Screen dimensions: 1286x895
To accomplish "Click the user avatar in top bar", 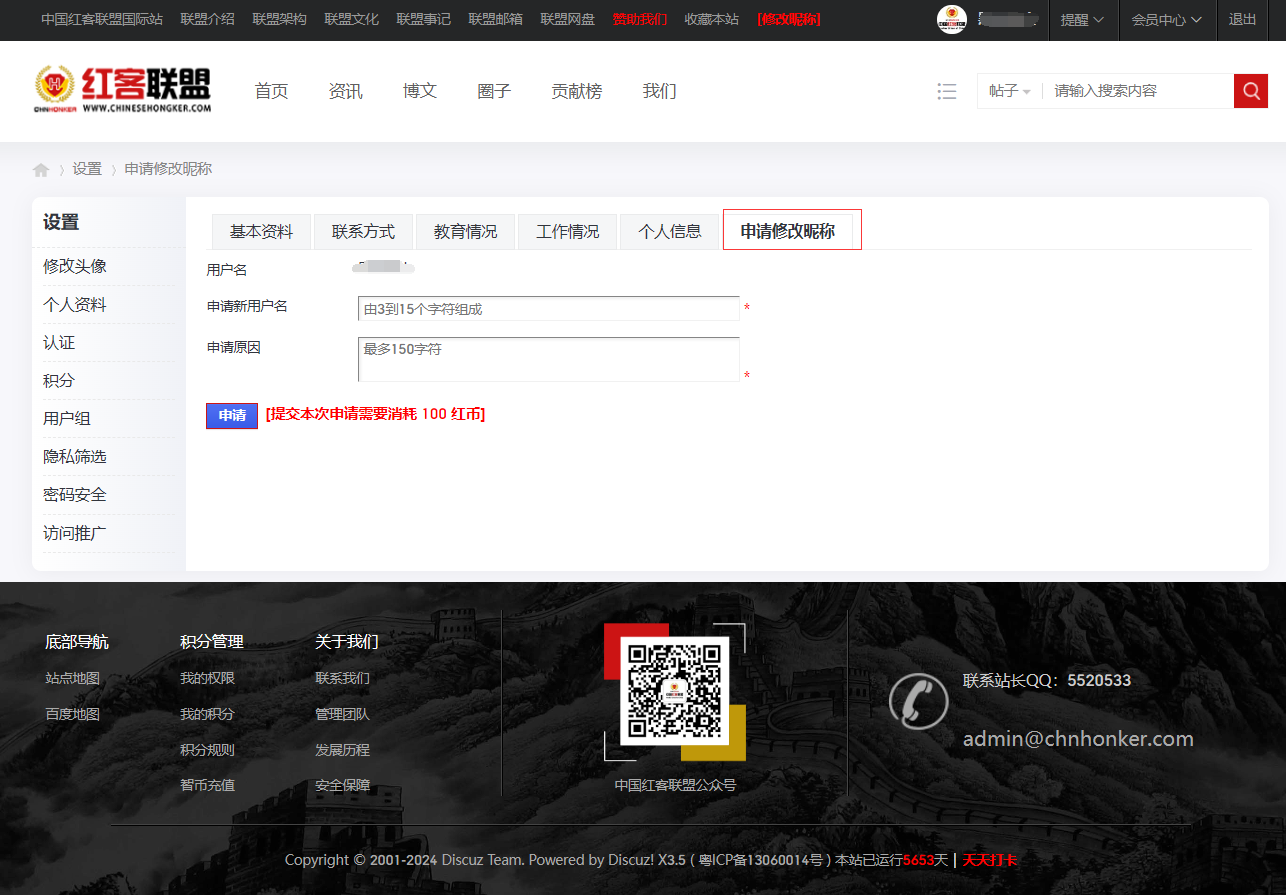I will [x=952, y=20].
